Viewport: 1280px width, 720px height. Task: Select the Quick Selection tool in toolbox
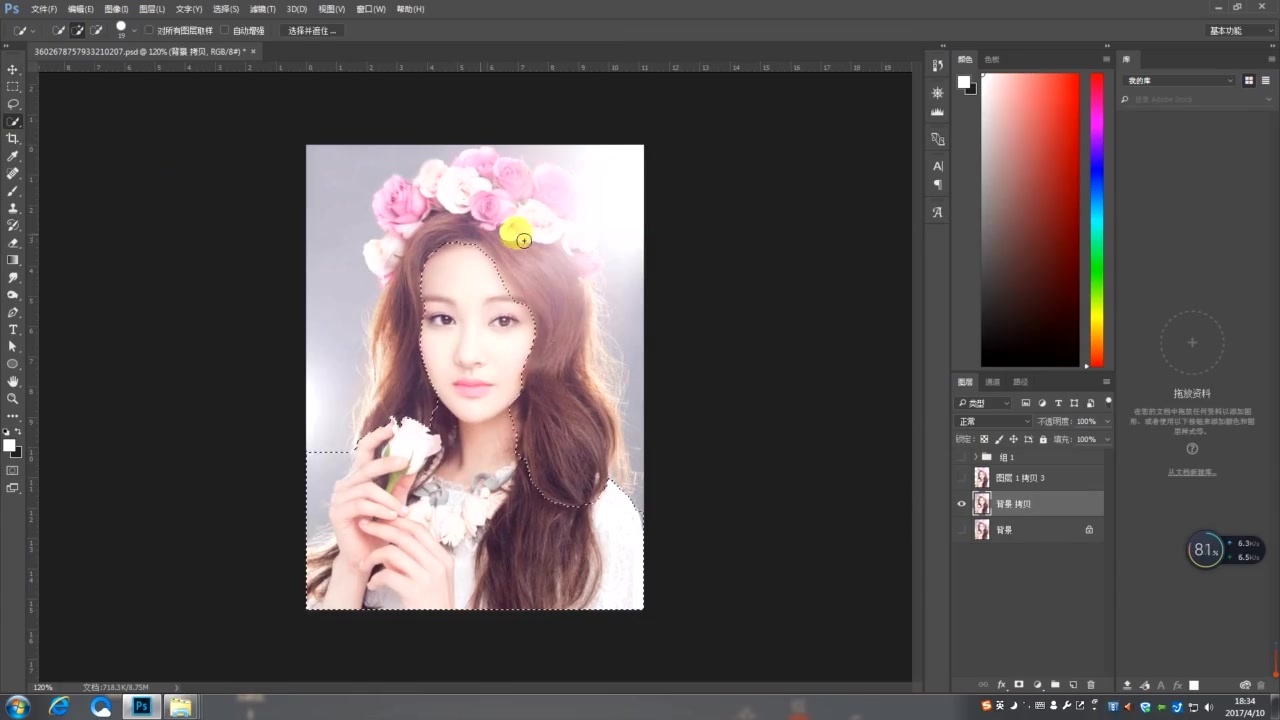(x=13, y=121)
